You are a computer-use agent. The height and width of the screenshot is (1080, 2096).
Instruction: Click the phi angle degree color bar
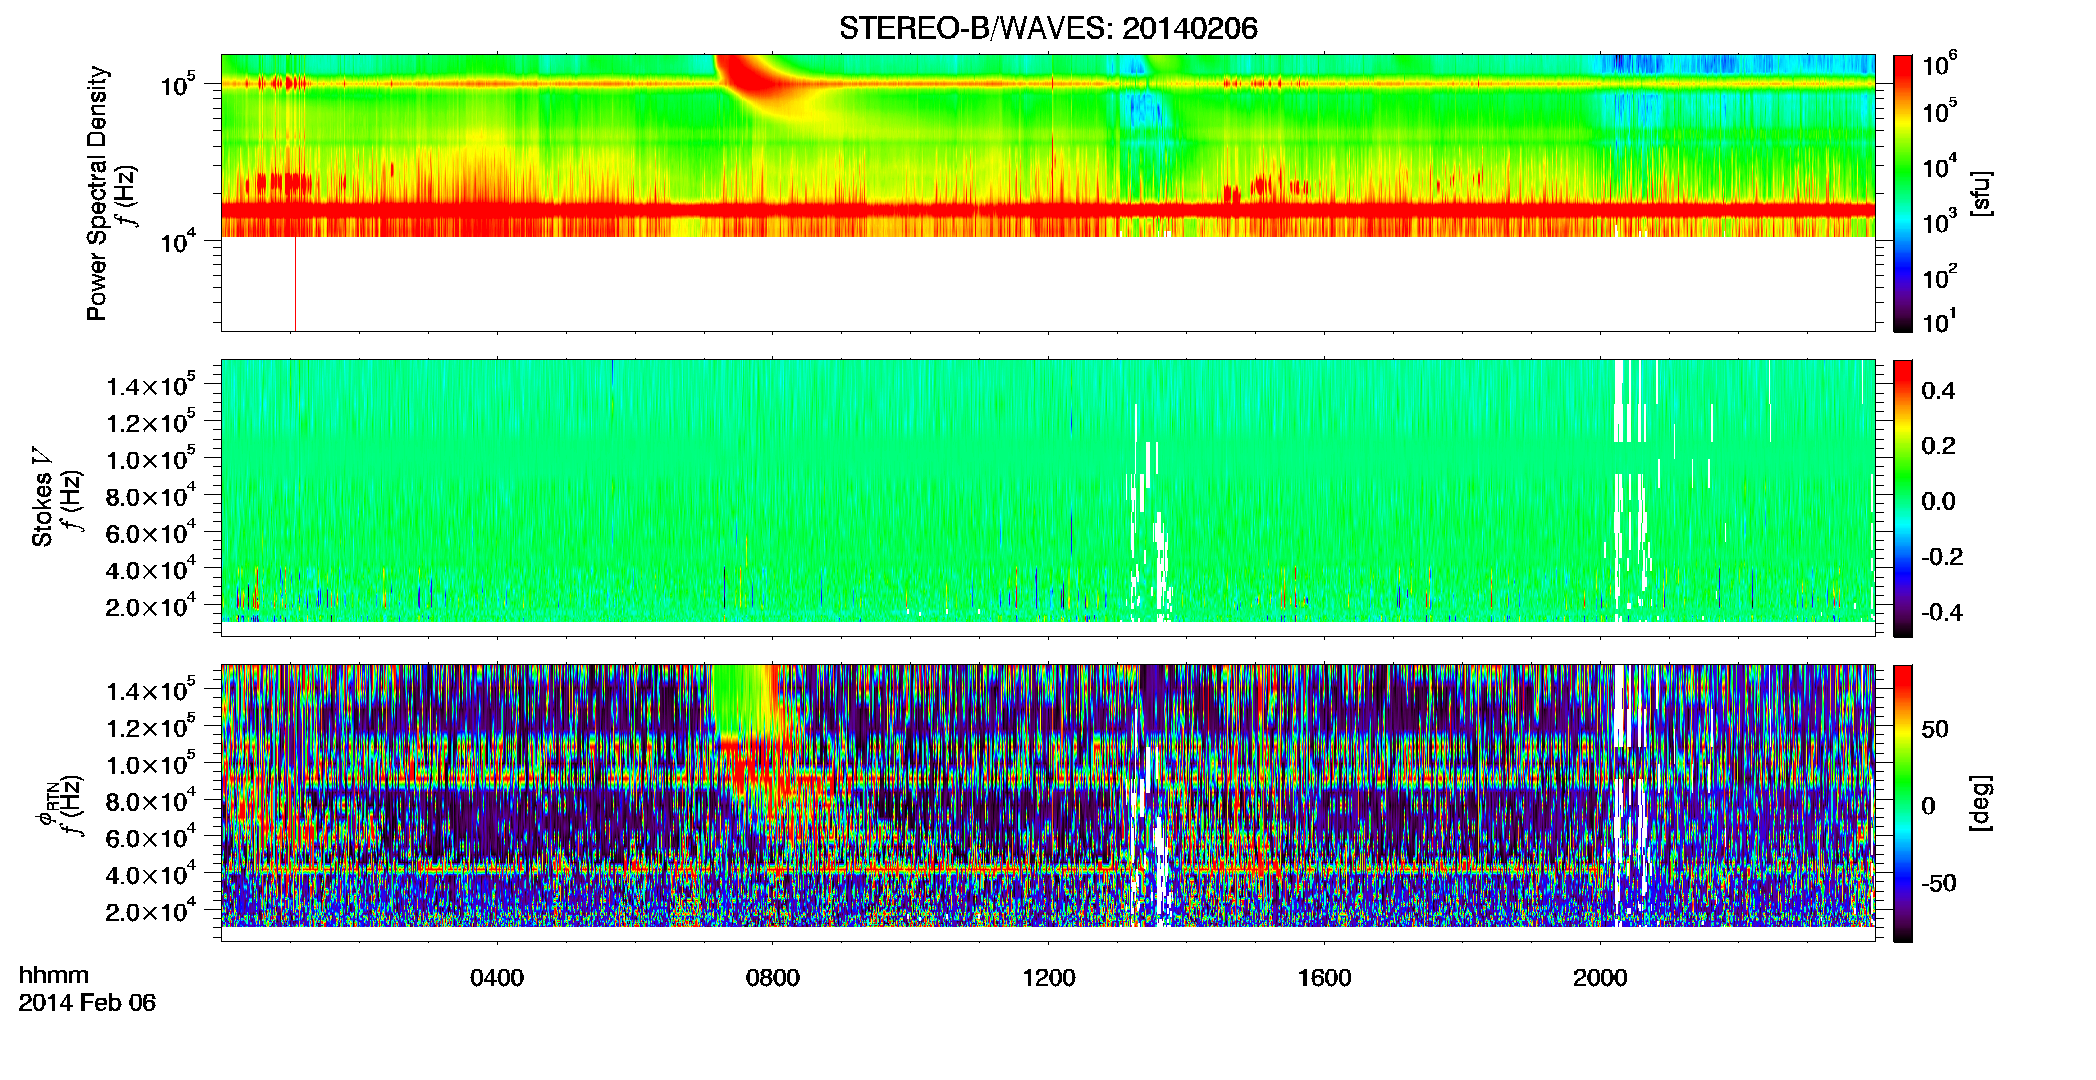(x=1902, y=803)
